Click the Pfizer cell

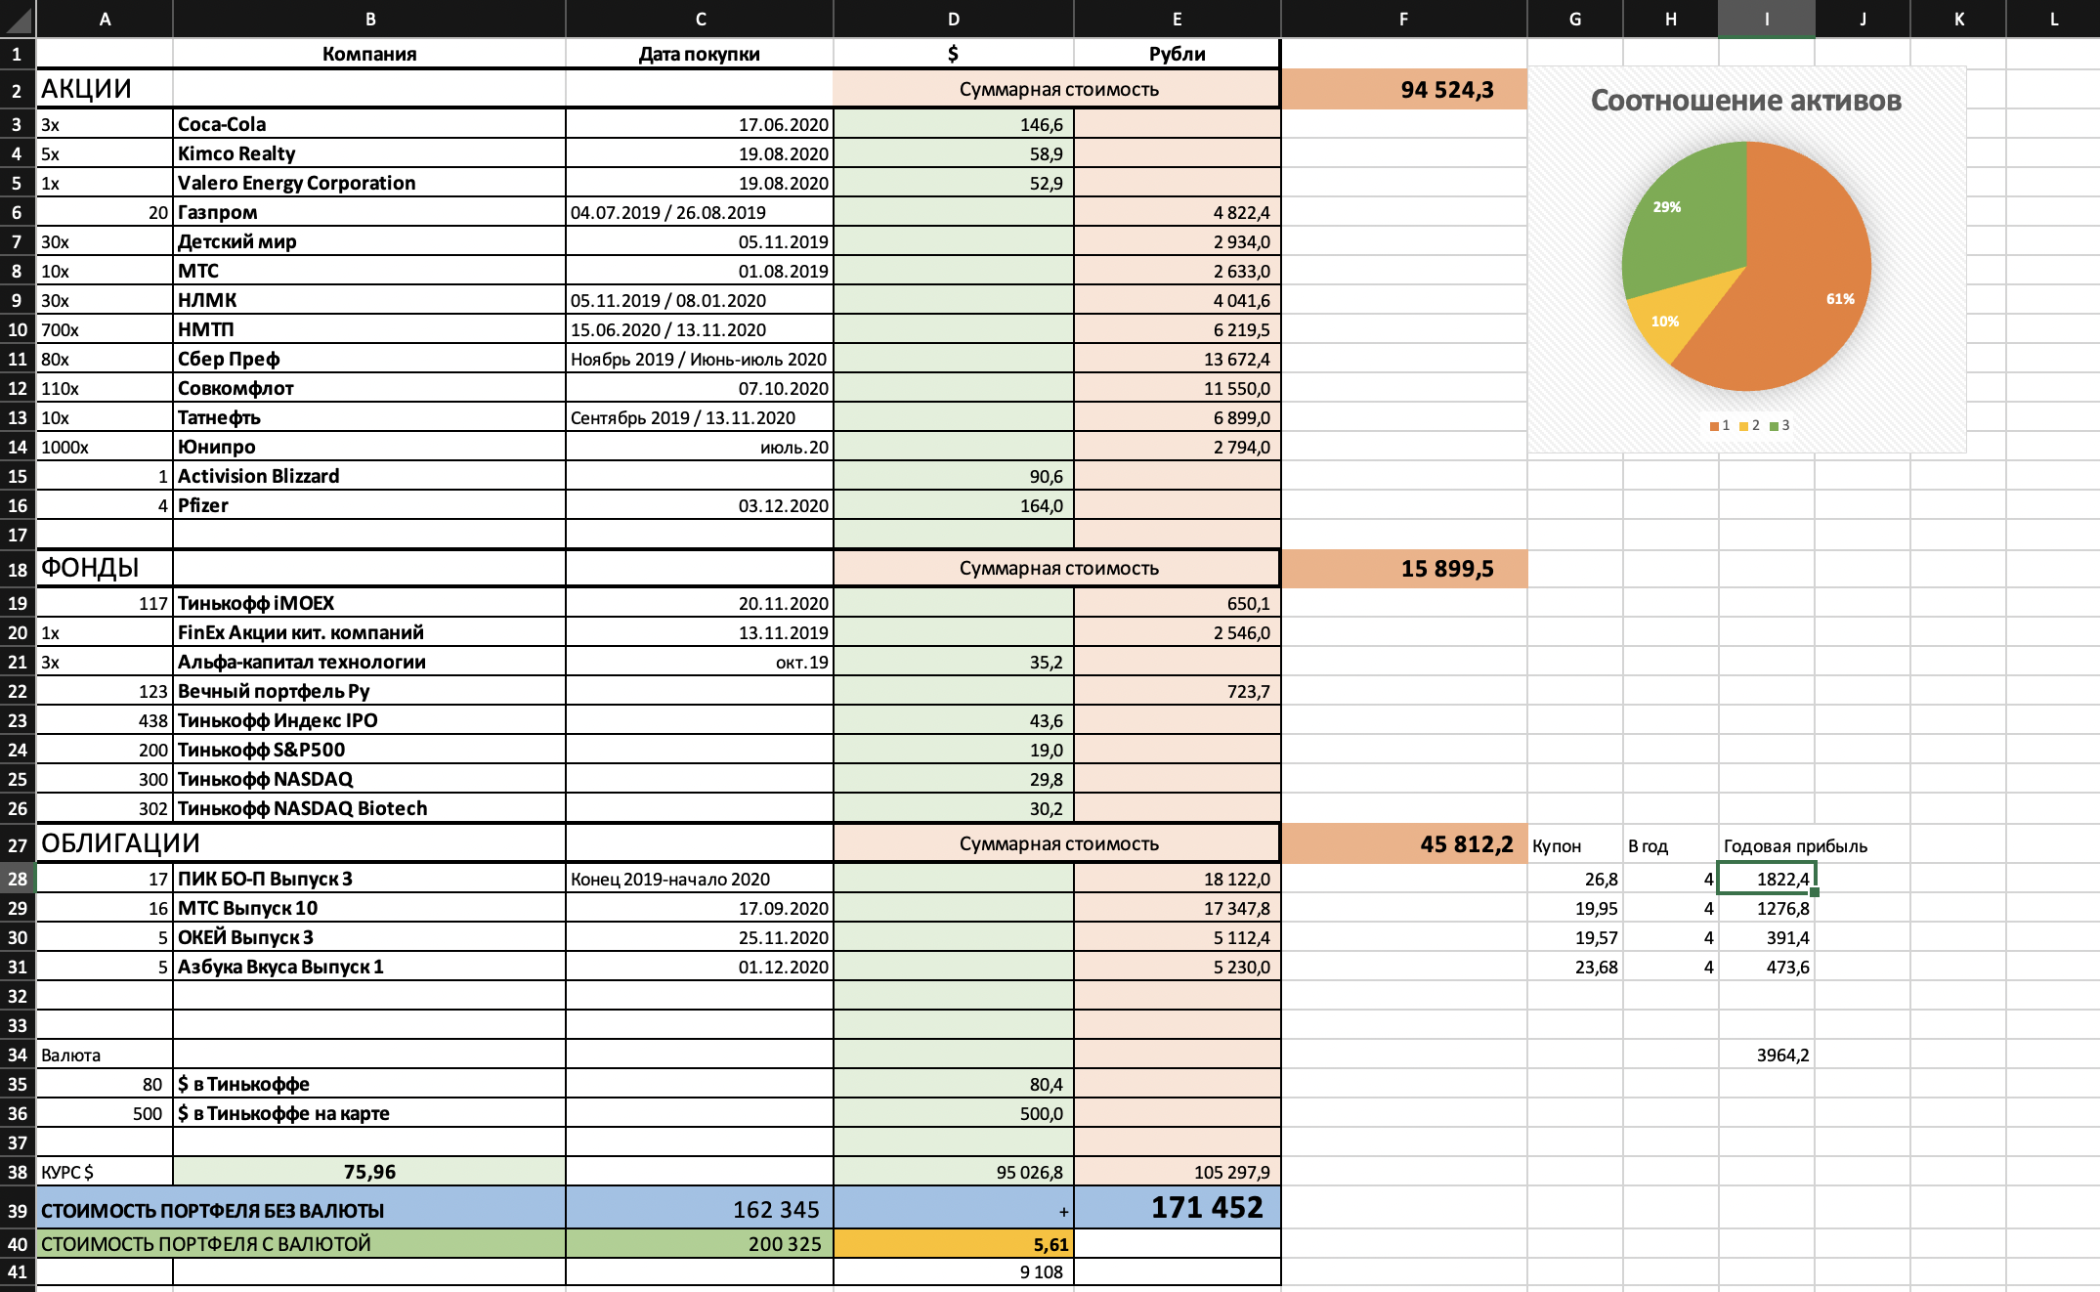(x=369, y=505)
